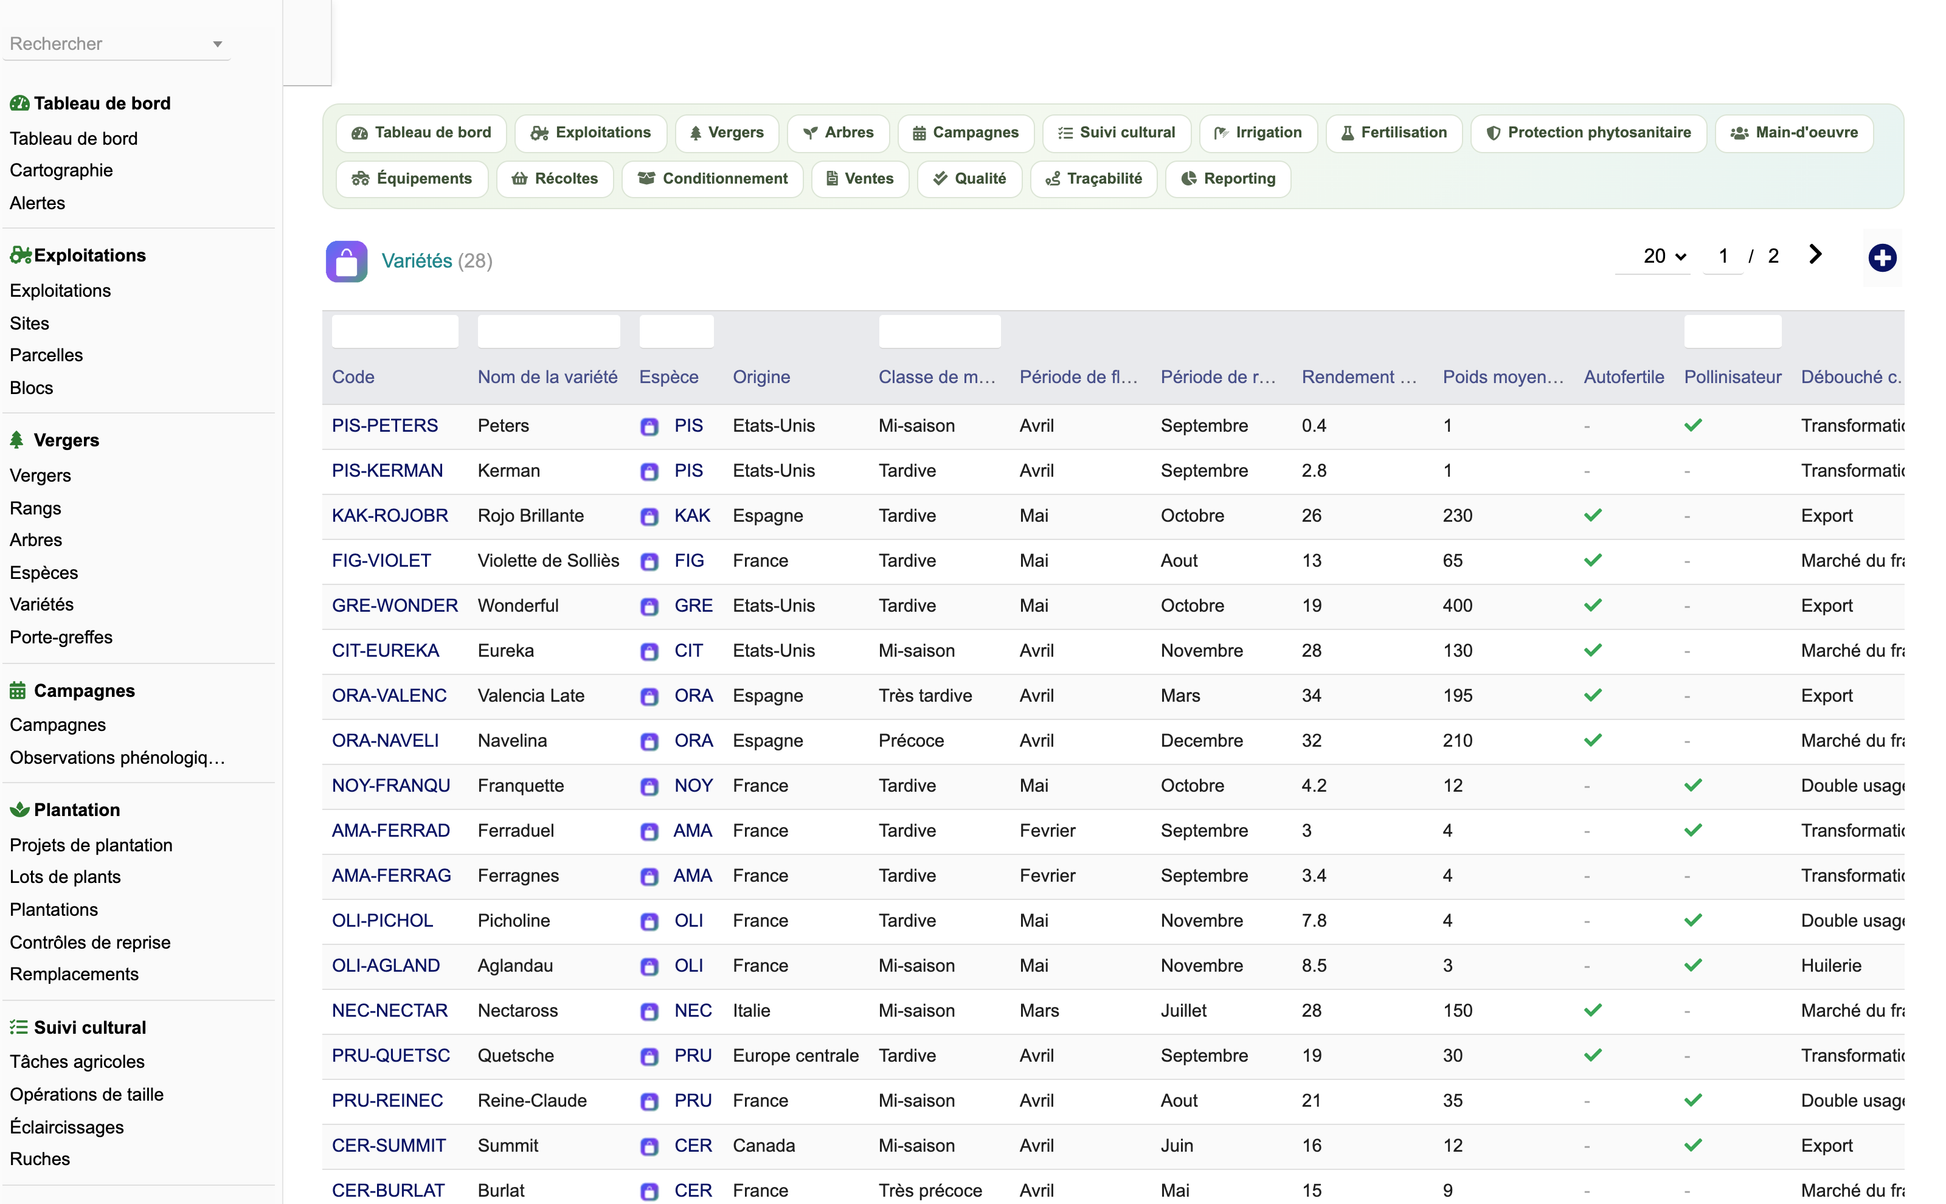Screen dimensions: 1946x1204
Task: Open the Protection phytosanitaire tab
Action: coord(1588,133)
